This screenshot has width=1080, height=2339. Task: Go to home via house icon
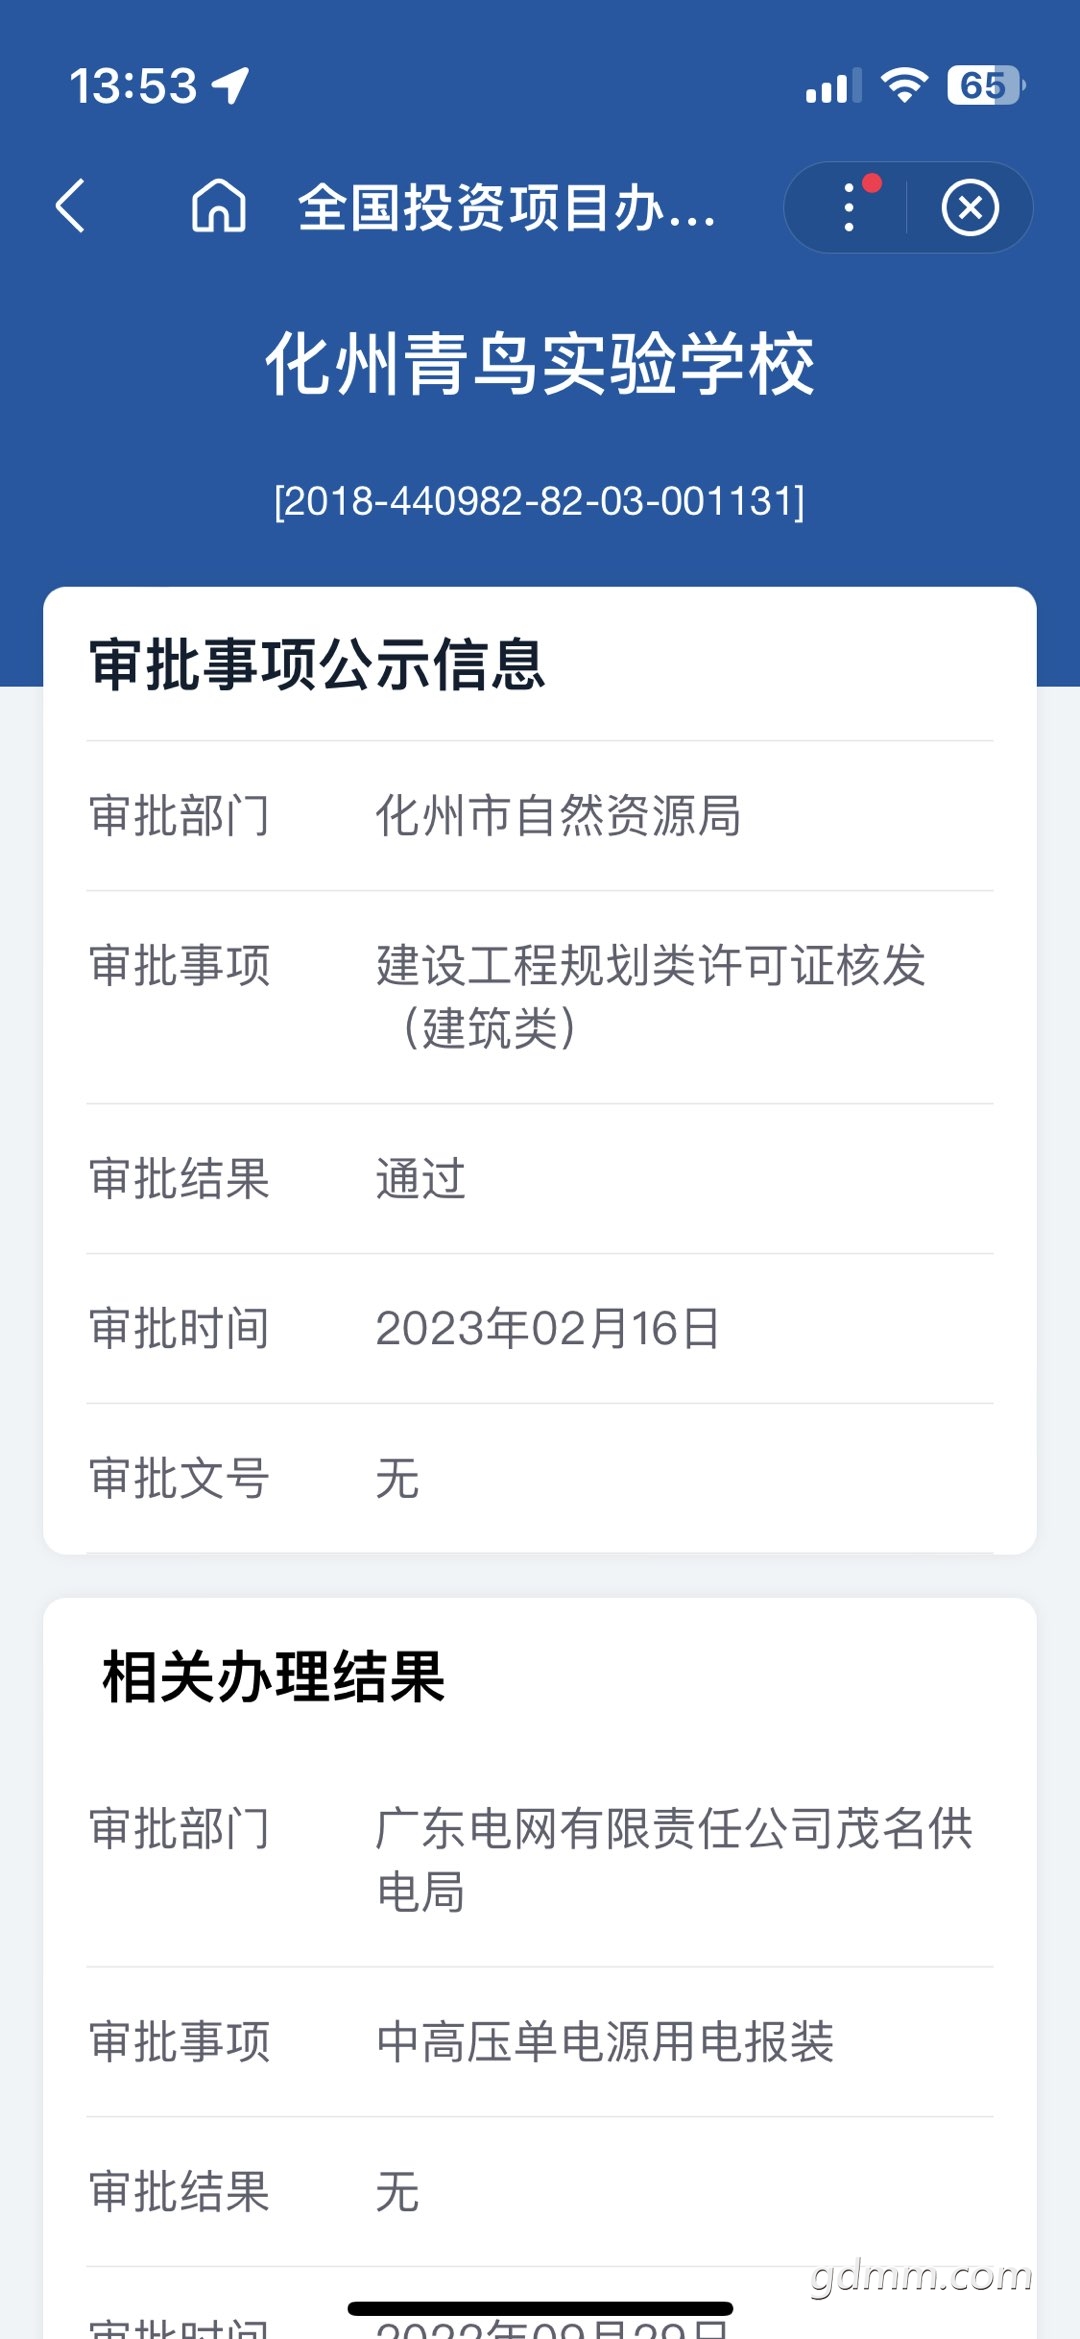[219, 206]
